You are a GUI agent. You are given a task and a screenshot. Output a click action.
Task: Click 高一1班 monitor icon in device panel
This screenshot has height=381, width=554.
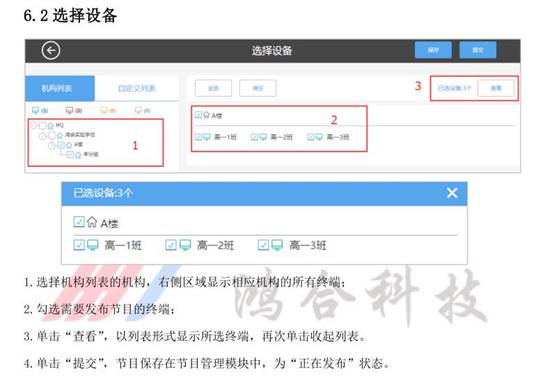pos(207,137)
